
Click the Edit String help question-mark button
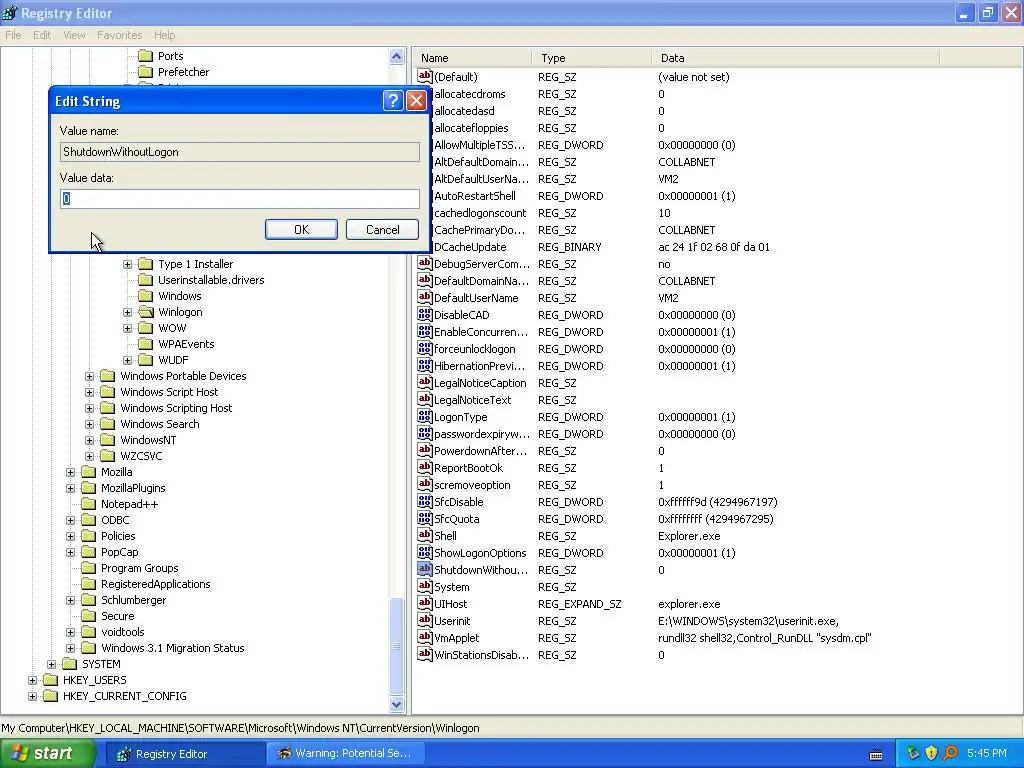click(392, 101)
